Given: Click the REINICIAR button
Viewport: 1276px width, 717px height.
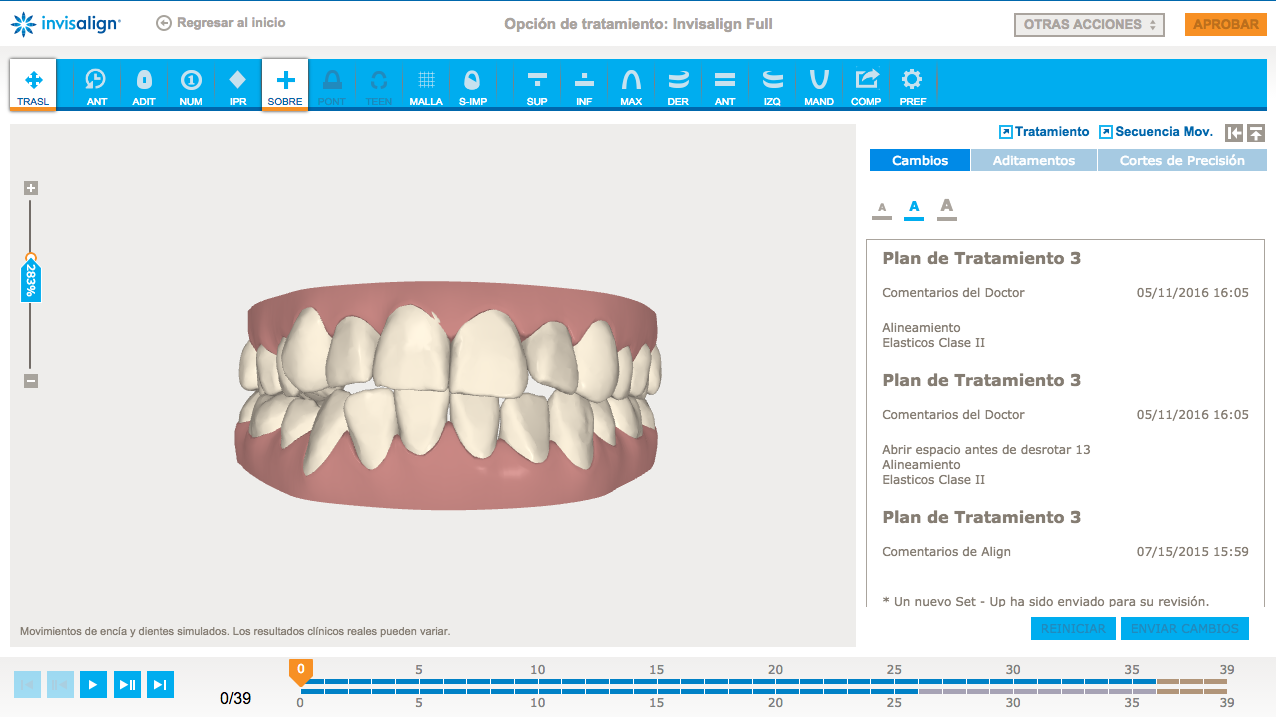Looking at the screenshot, I should [x=1073, y=629].
